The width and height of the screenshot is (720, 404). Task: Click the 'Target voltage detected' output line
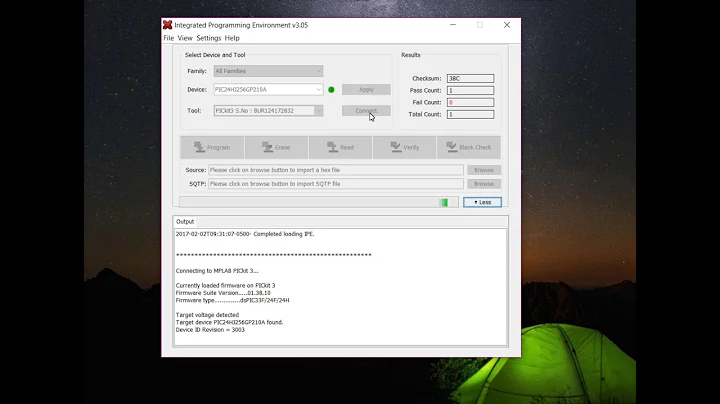[x=207, y=315]
